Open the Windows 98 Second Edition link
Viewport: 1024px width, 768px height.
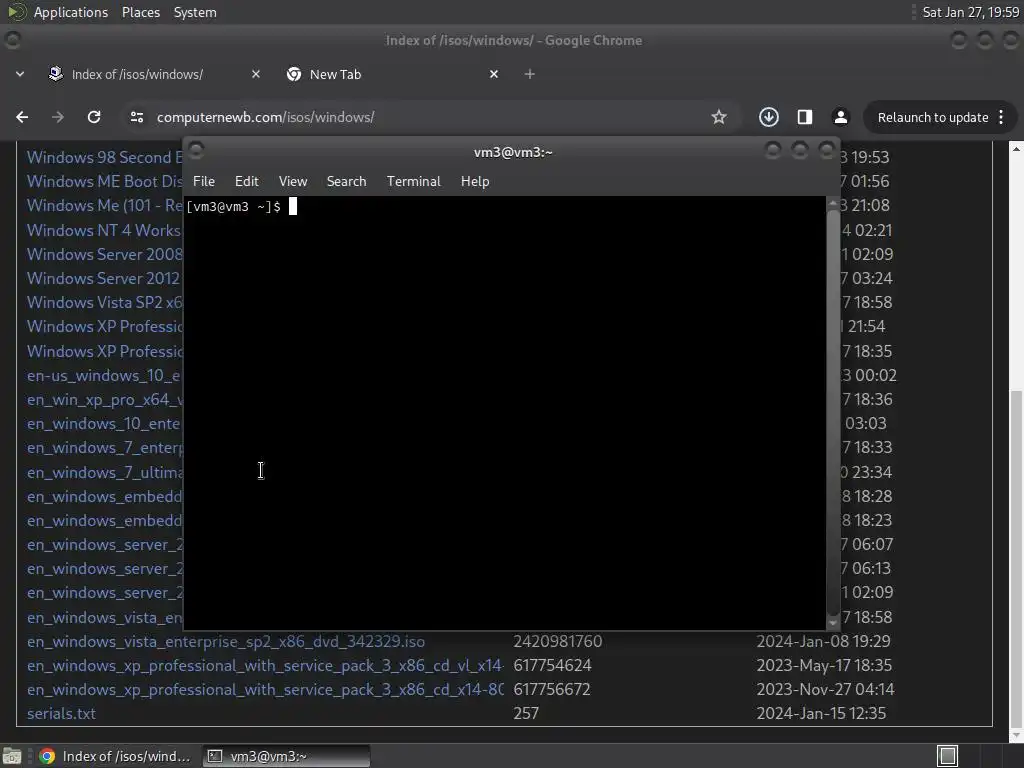[x=104, y=157]
